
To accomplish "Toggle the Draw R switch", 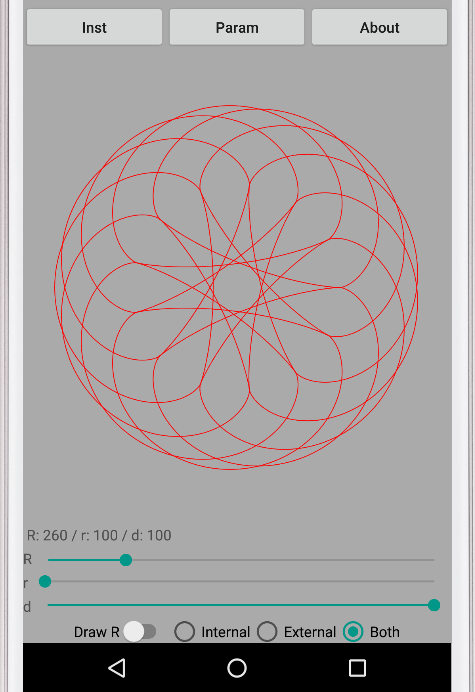I will tap(140, 632).
